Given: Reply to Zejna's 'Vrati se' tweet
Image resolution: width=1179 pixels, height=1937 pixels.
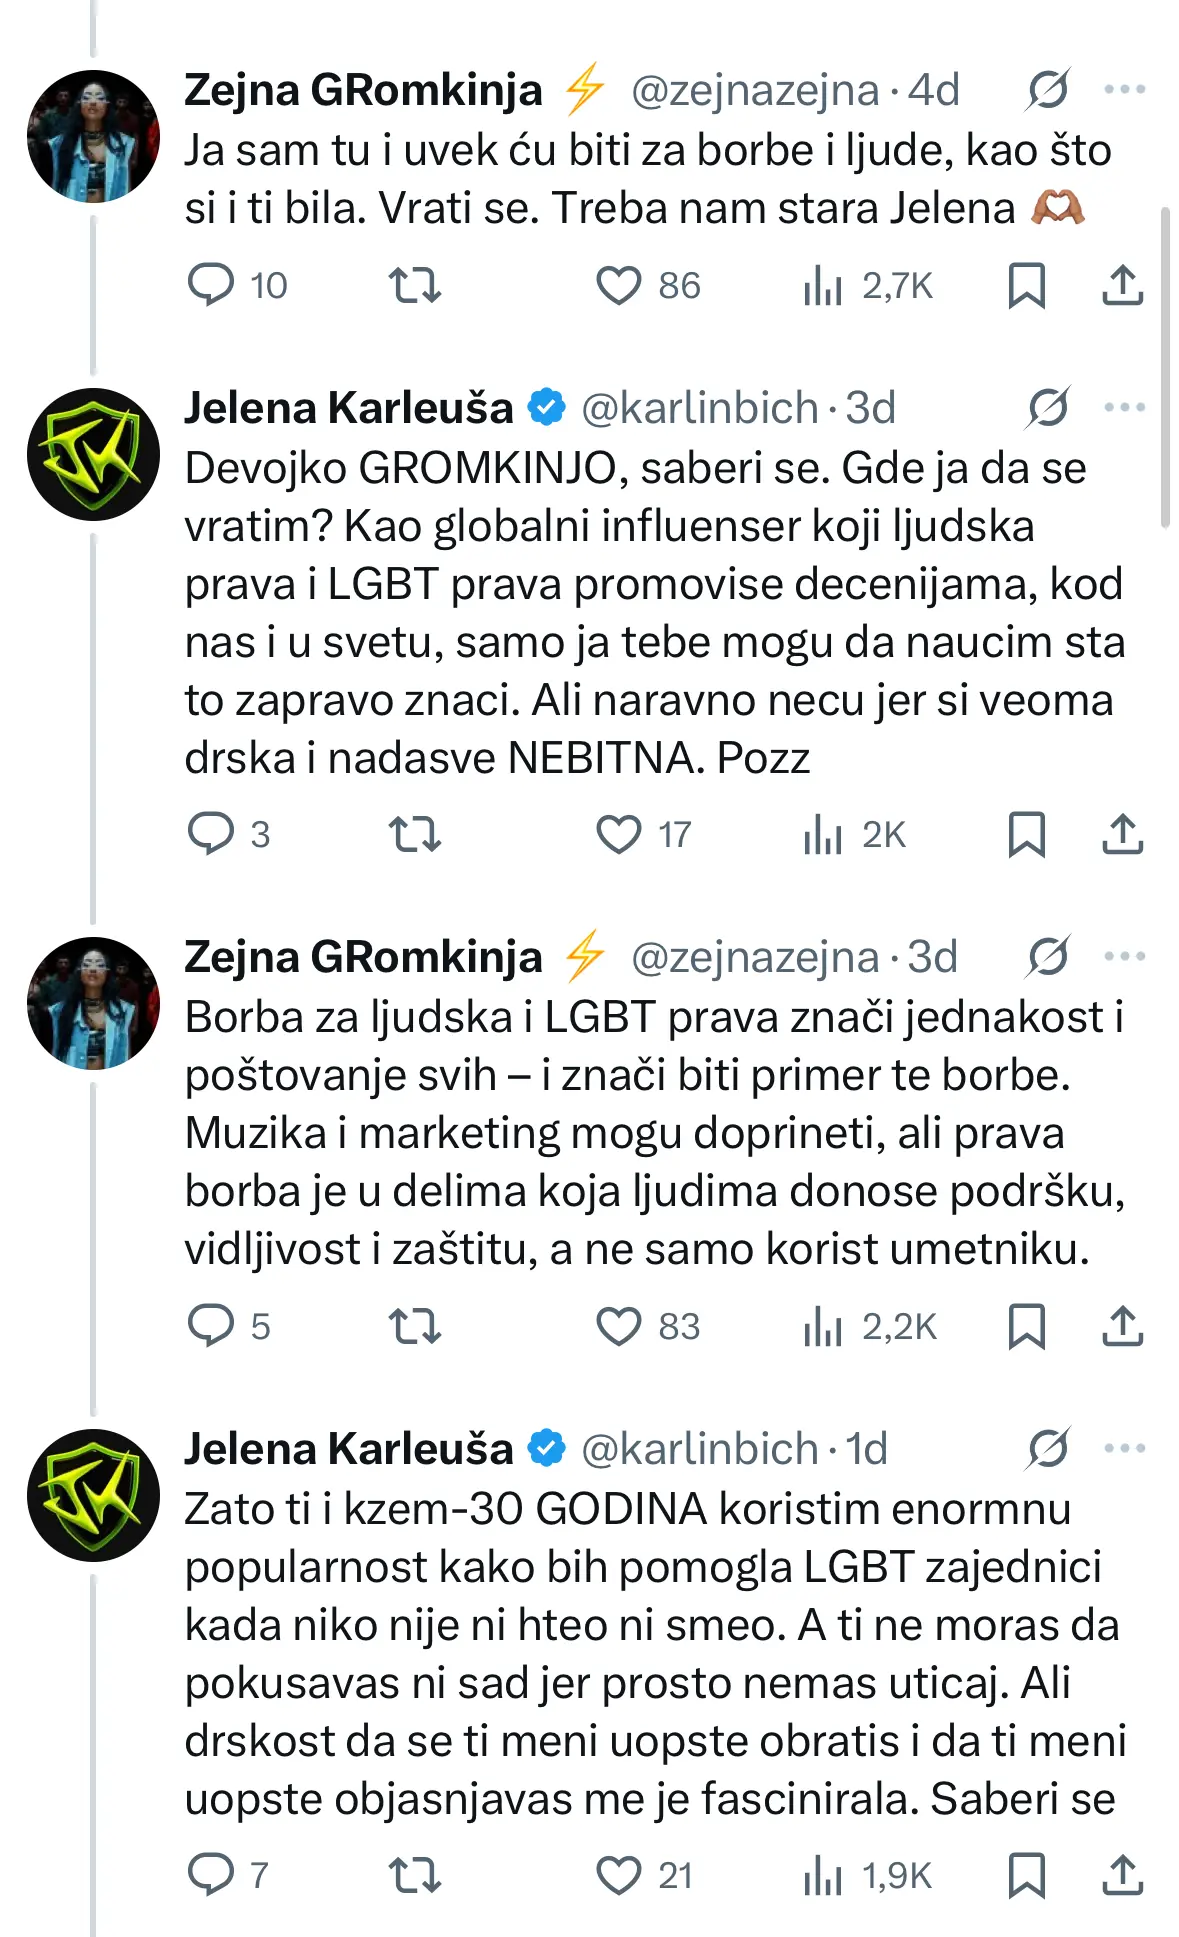Looking at the screenshot, I should point(211,285).
